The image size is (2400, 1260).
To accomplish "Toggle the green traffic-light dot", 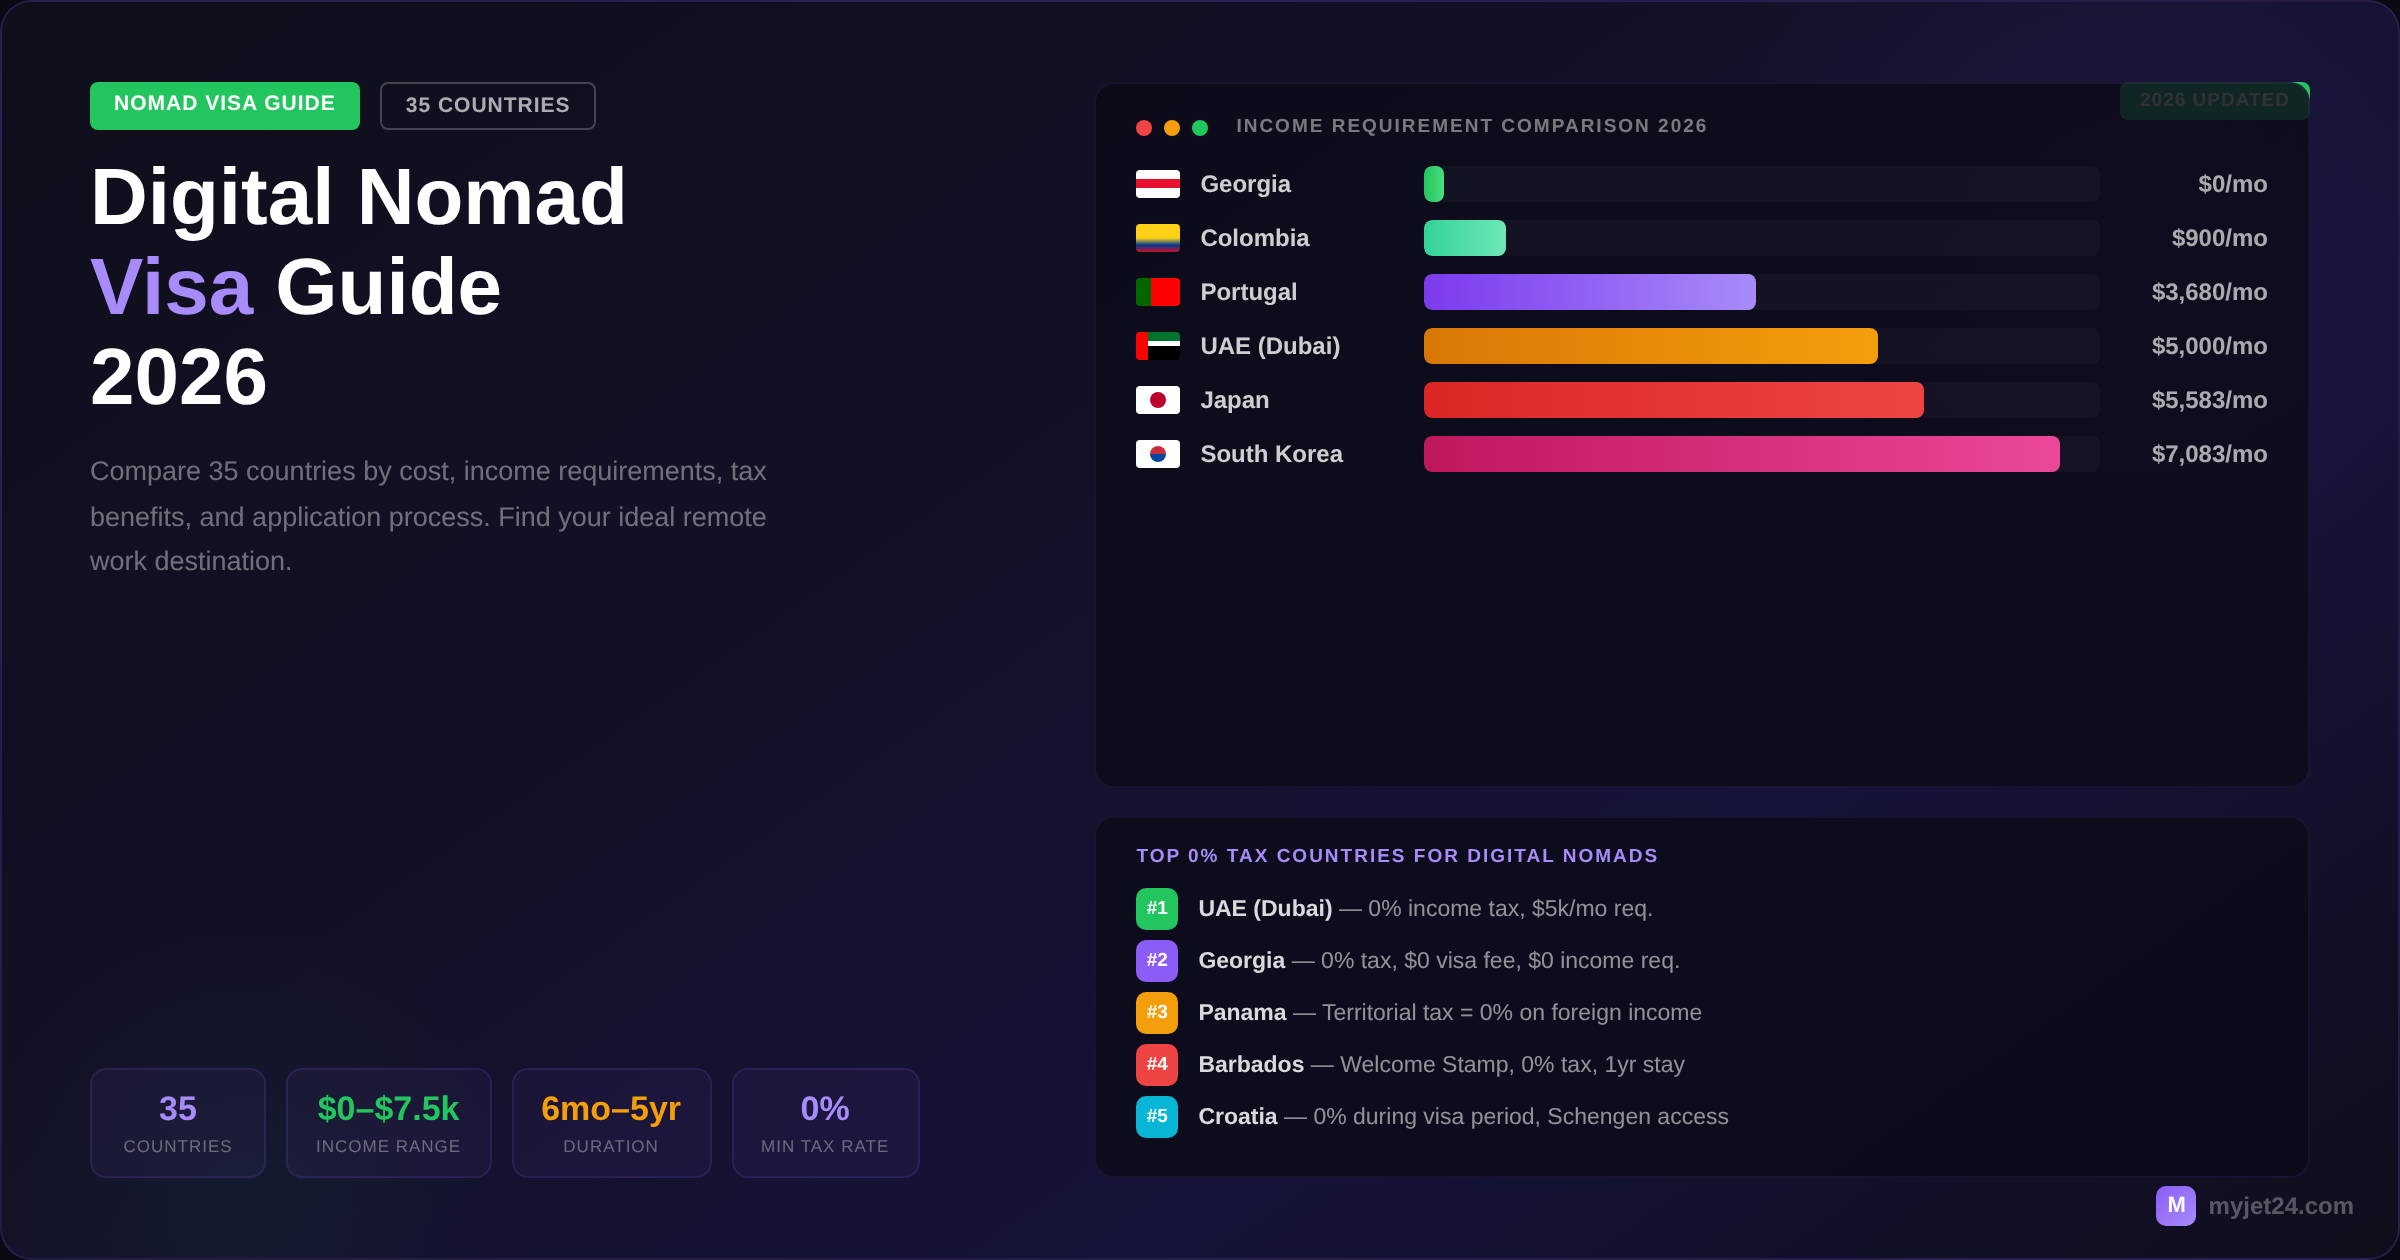I will 1197,127.
